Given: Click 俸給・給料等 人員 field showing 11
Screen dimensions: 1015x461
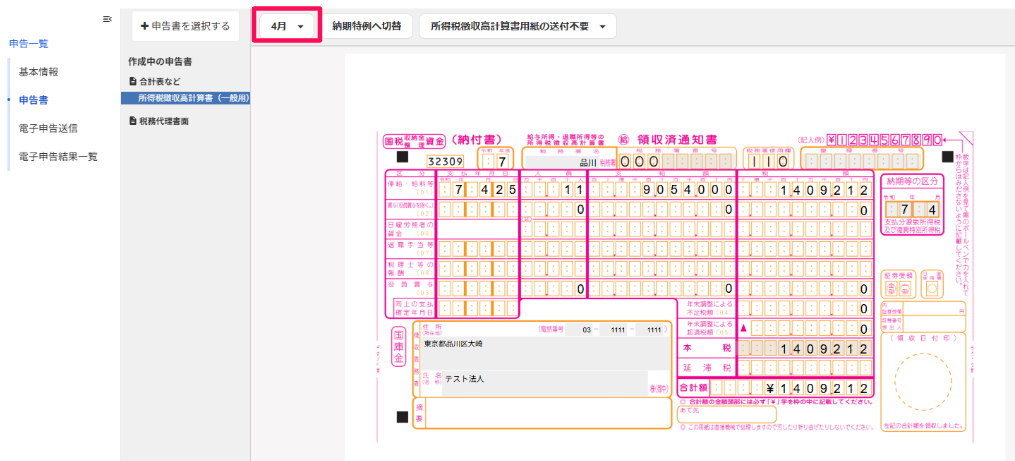Looking at the screenshot, I should point(554,190).
